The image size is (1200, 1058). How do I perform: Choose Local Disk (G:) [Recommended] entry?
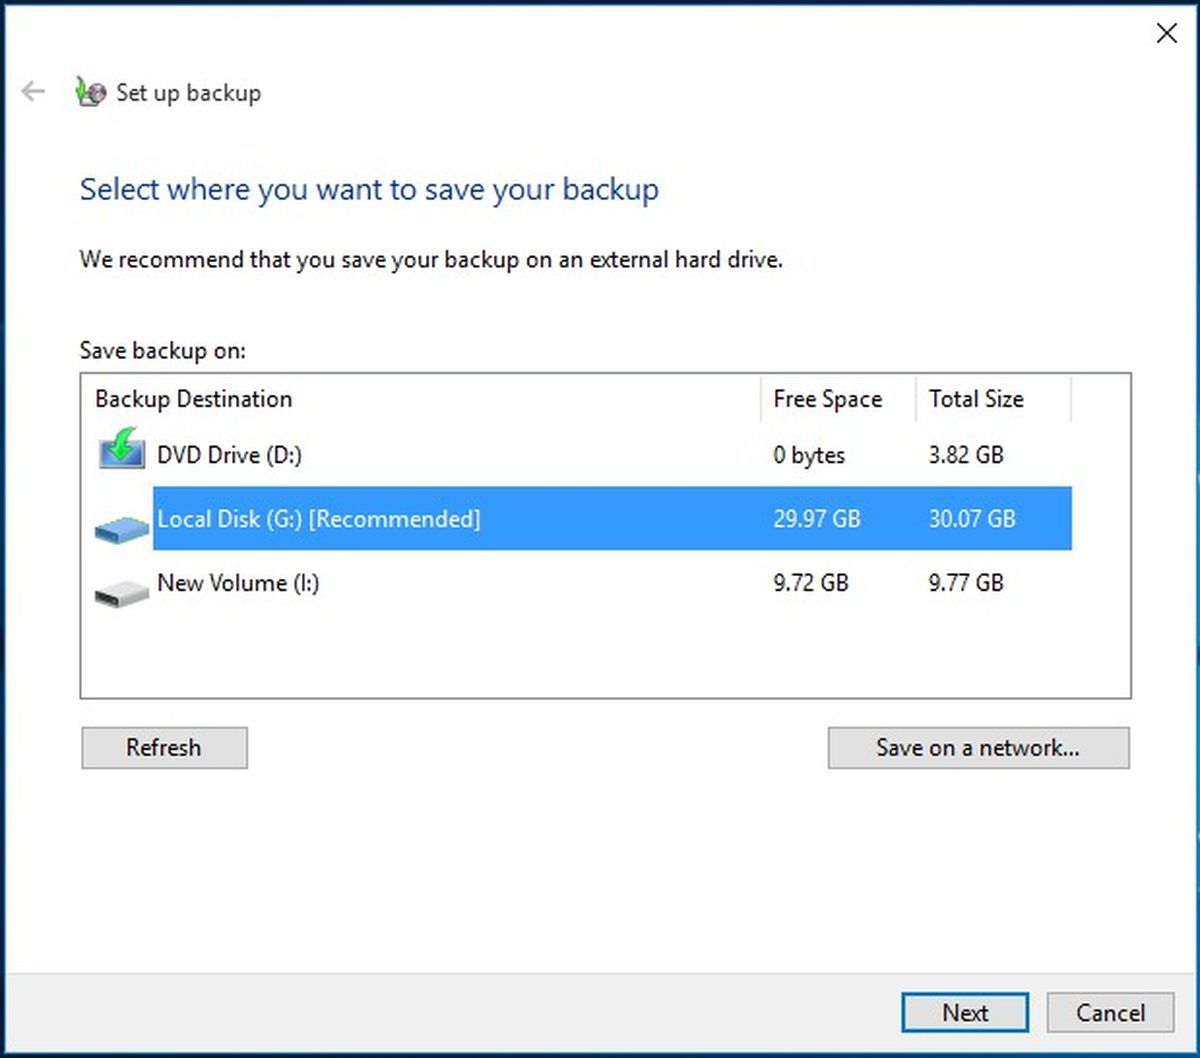click(612, 518)
